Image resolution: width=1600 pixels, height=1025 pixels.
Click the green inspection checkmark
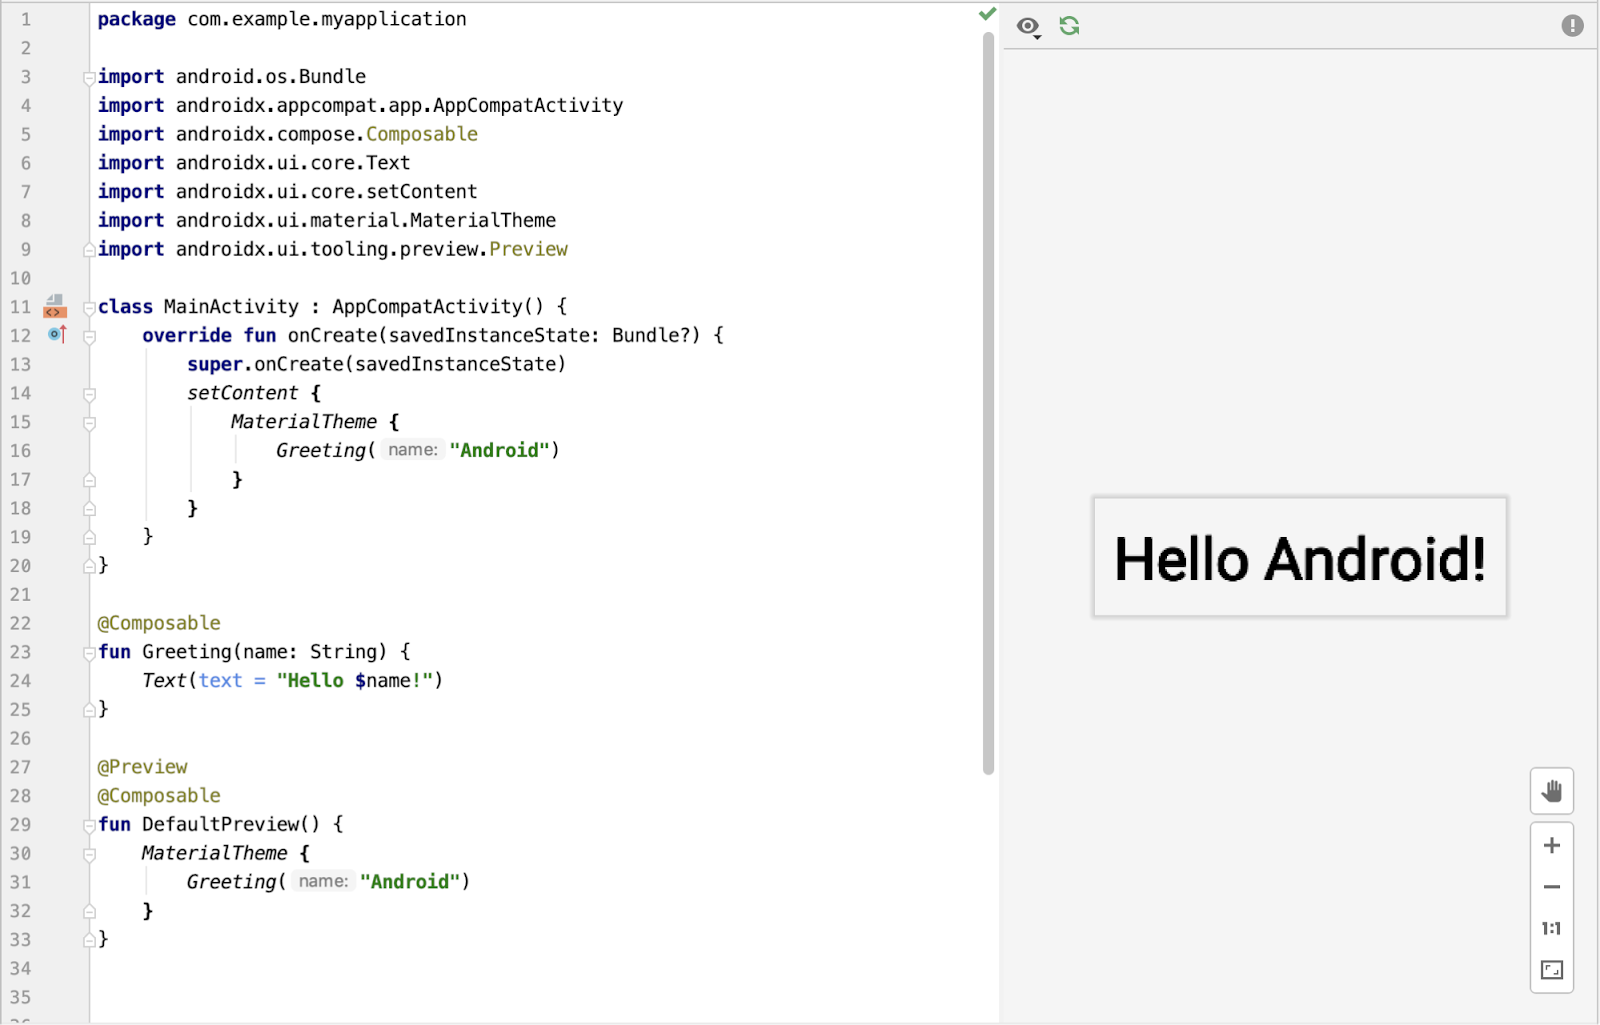pos(987,14)
